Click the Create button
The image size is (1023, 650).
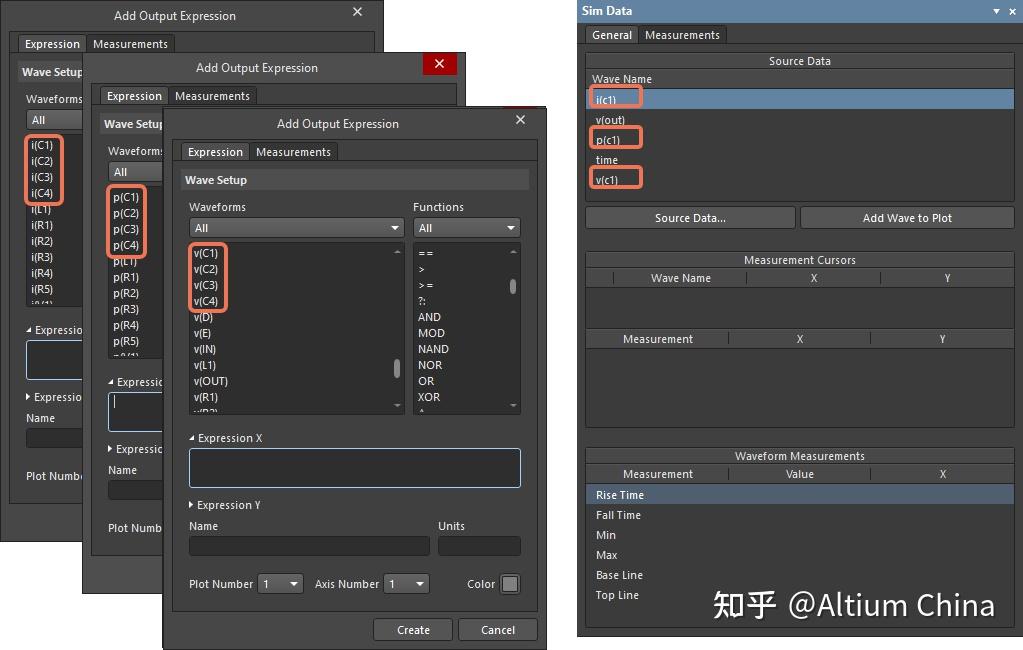tap(412, 629)
